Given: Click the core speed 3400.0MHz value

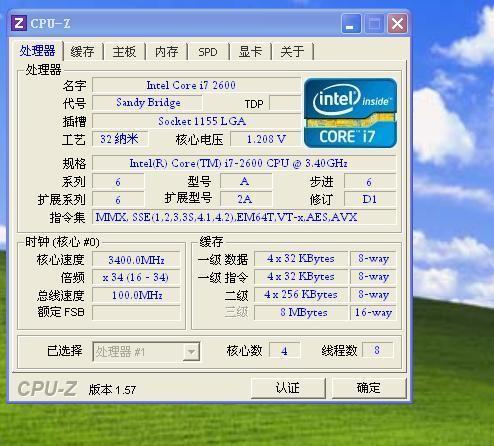Looking at the screenshot, I should pyautogui.click(x=136, y=260).
